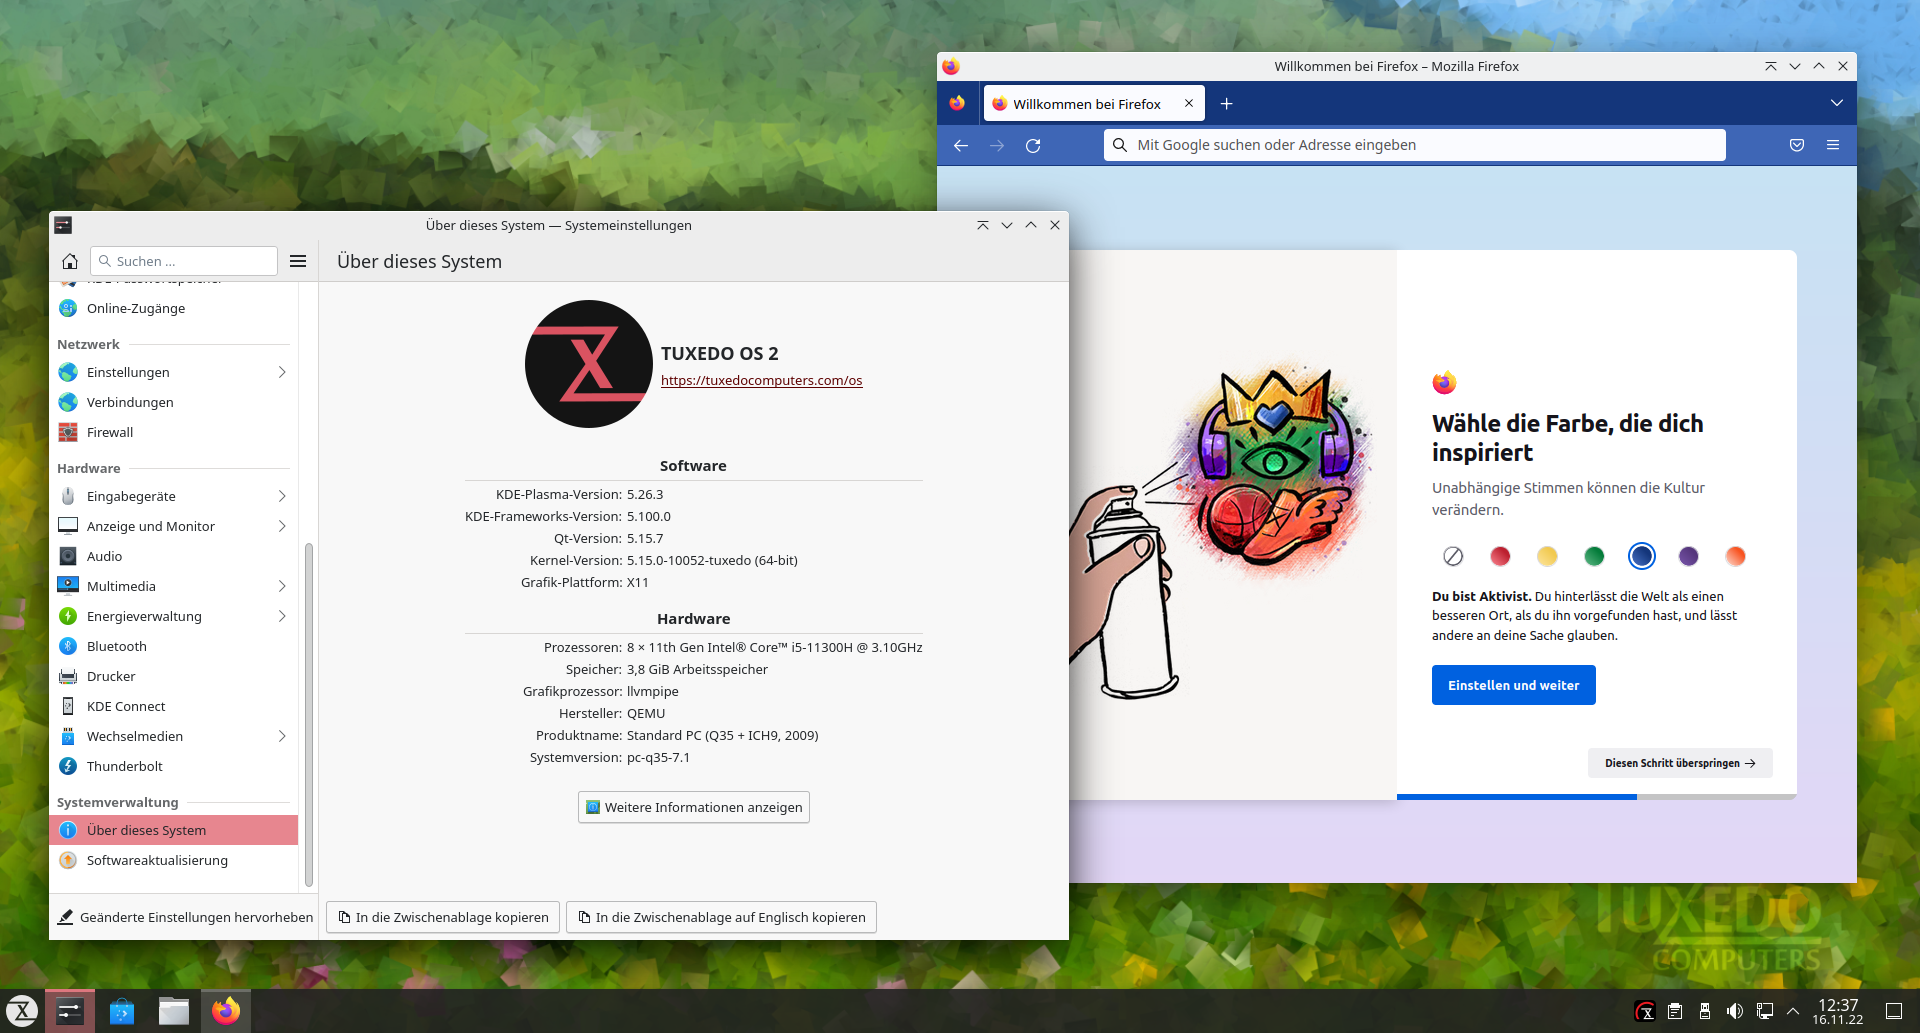Close the Willkommen bei Firefox tab

[1189, 103]
